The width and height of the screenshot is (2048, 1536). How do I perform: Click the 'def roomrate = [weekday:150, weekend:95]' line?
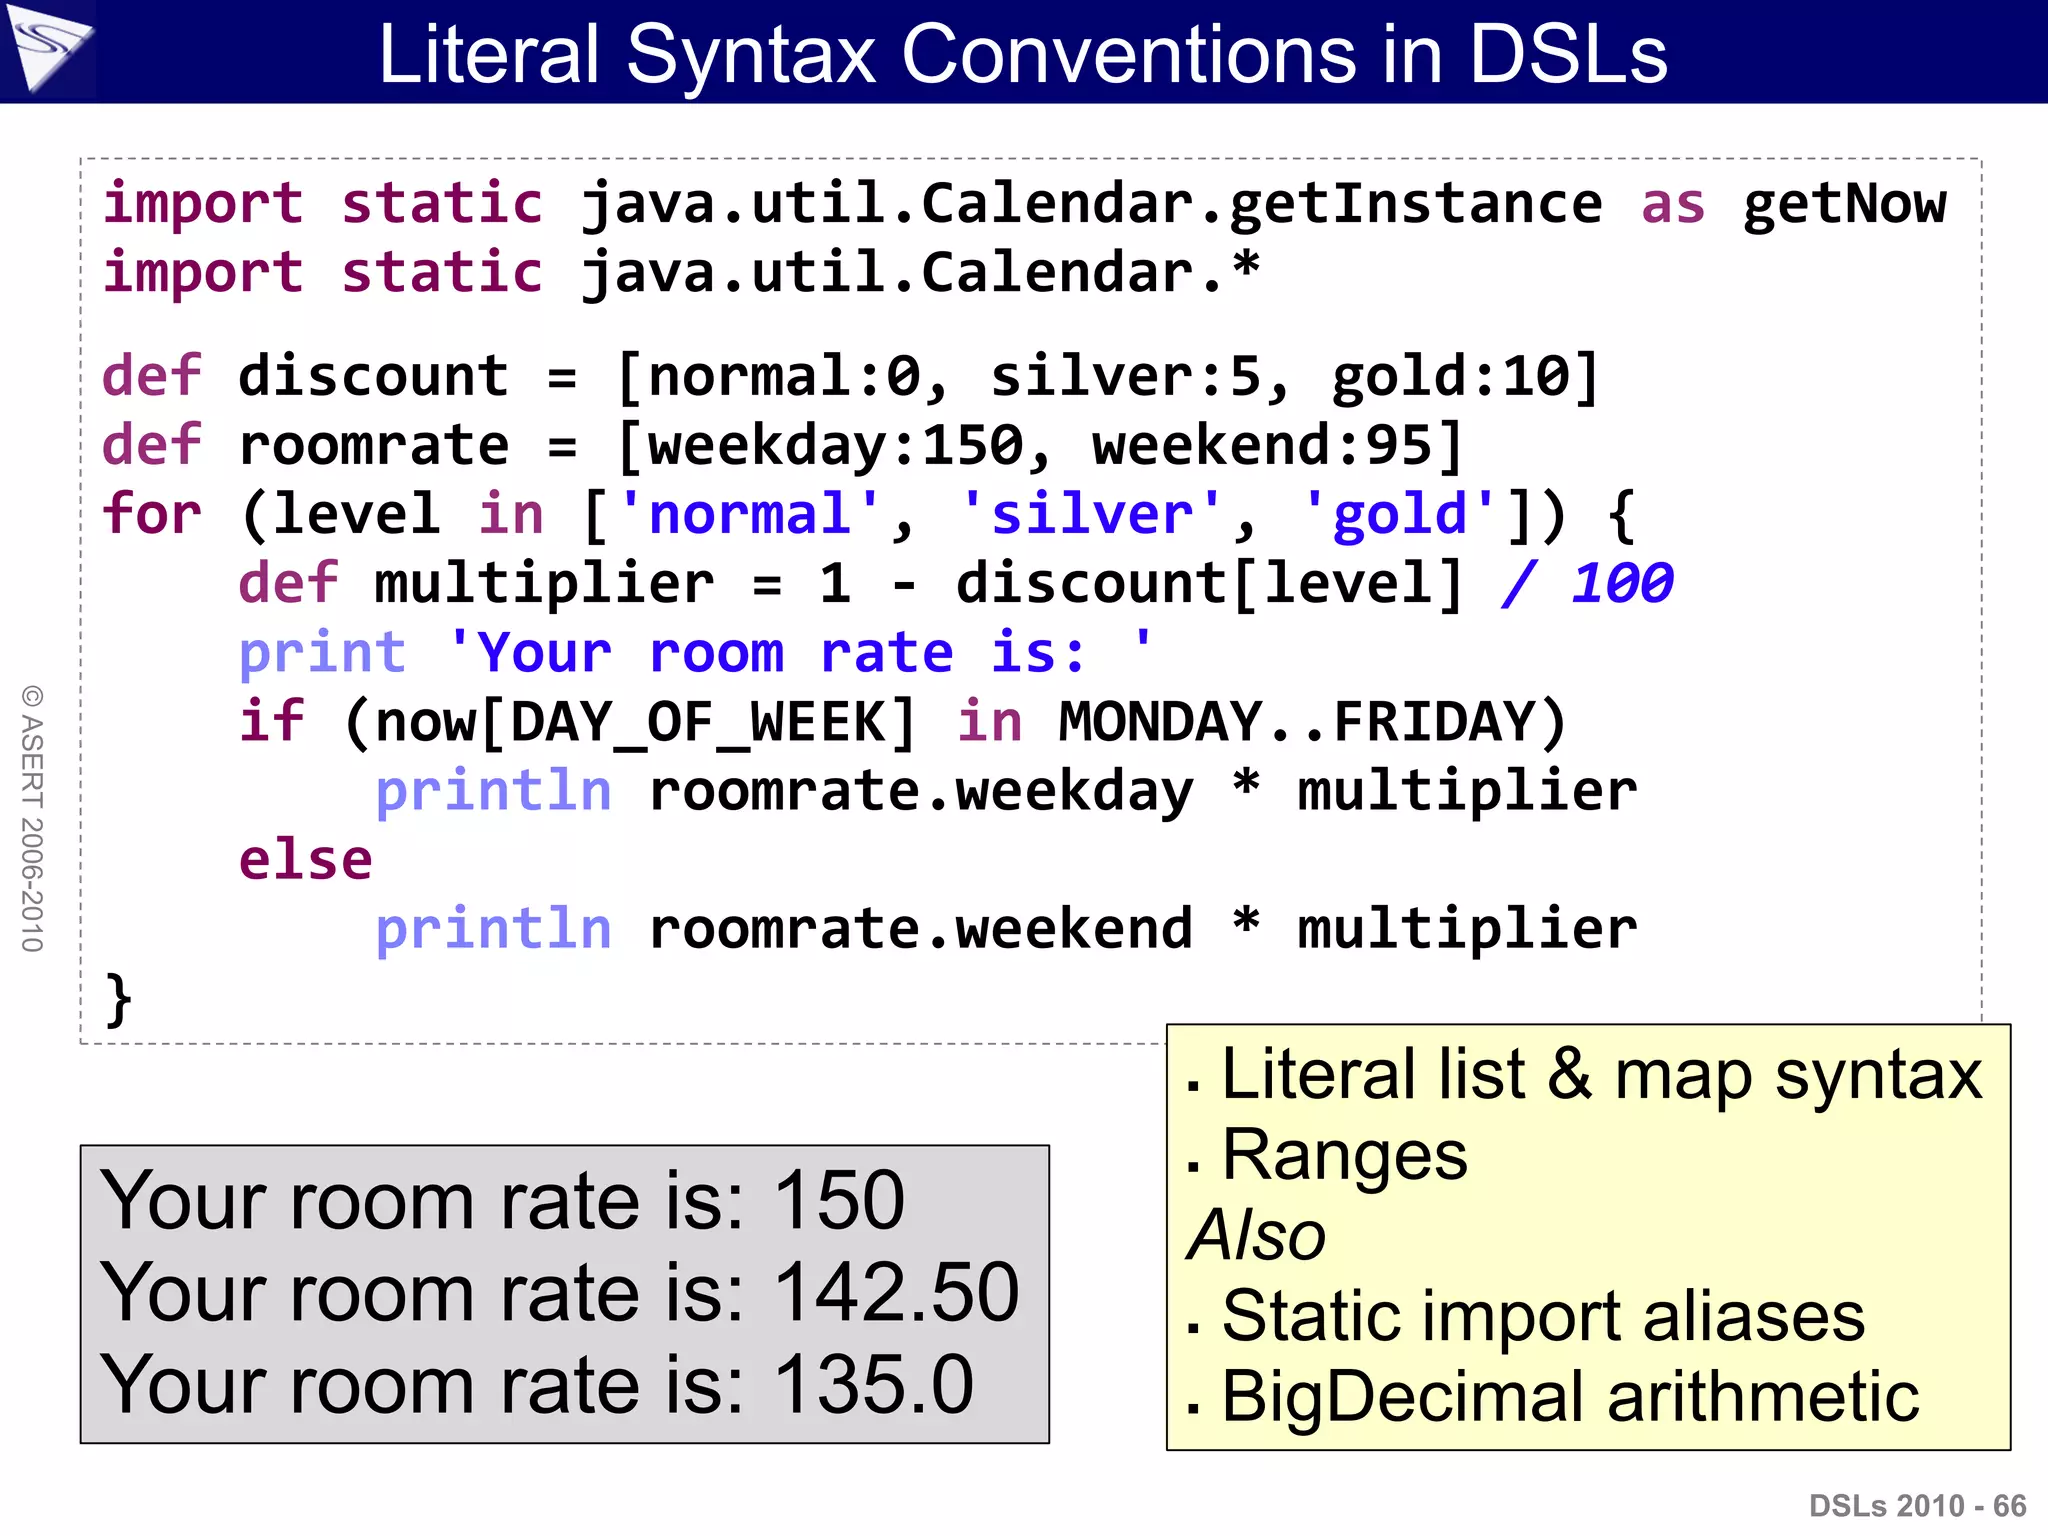coord(783,446)
